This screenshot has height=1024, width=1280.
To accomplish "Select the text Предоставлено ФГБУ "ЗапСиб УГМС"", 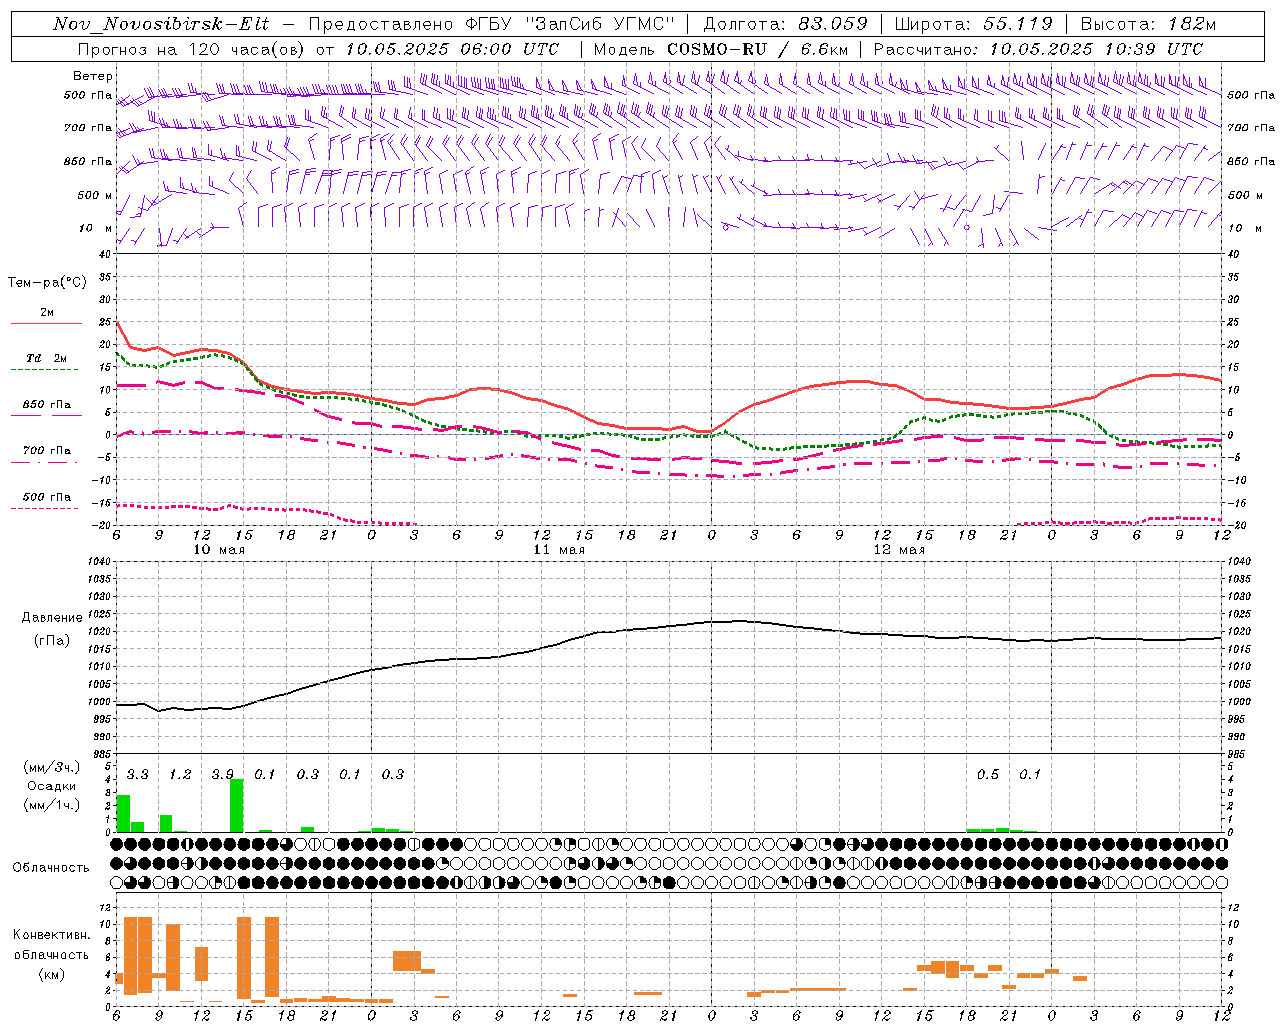I will point(492,24).
